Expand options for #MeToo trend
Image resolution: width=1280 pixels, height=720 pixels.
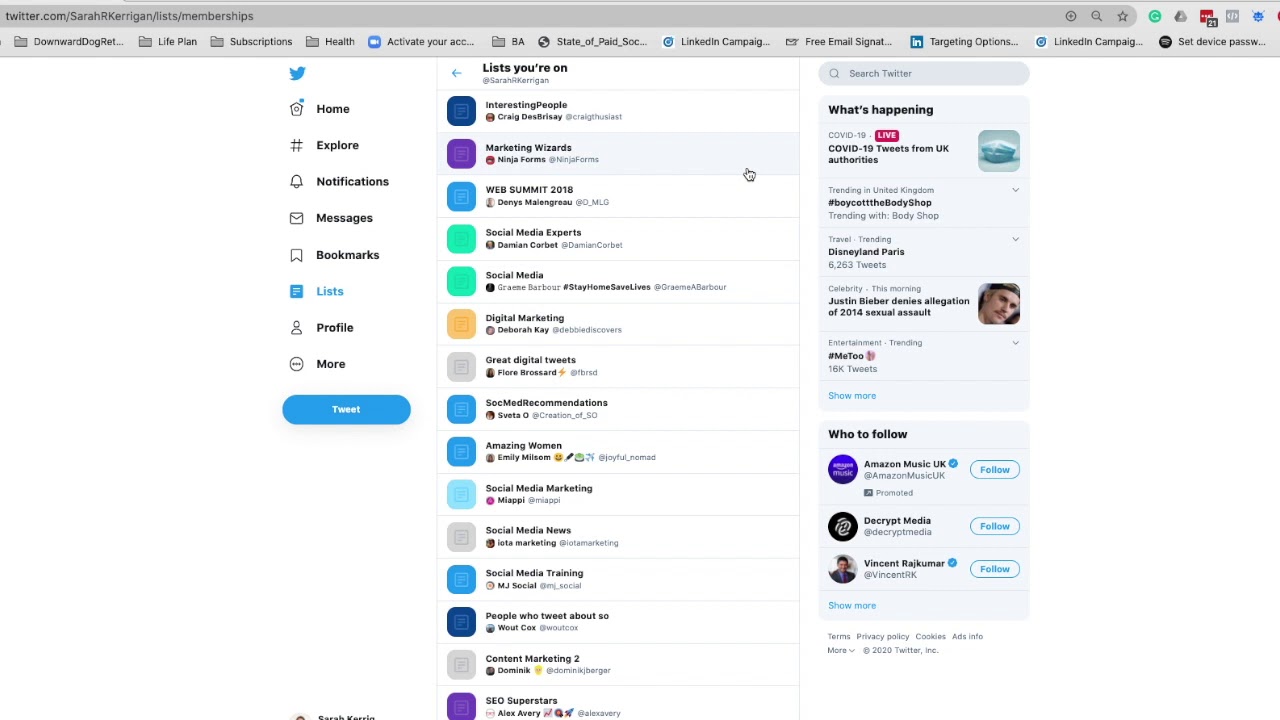click(x=1015, y=343)
